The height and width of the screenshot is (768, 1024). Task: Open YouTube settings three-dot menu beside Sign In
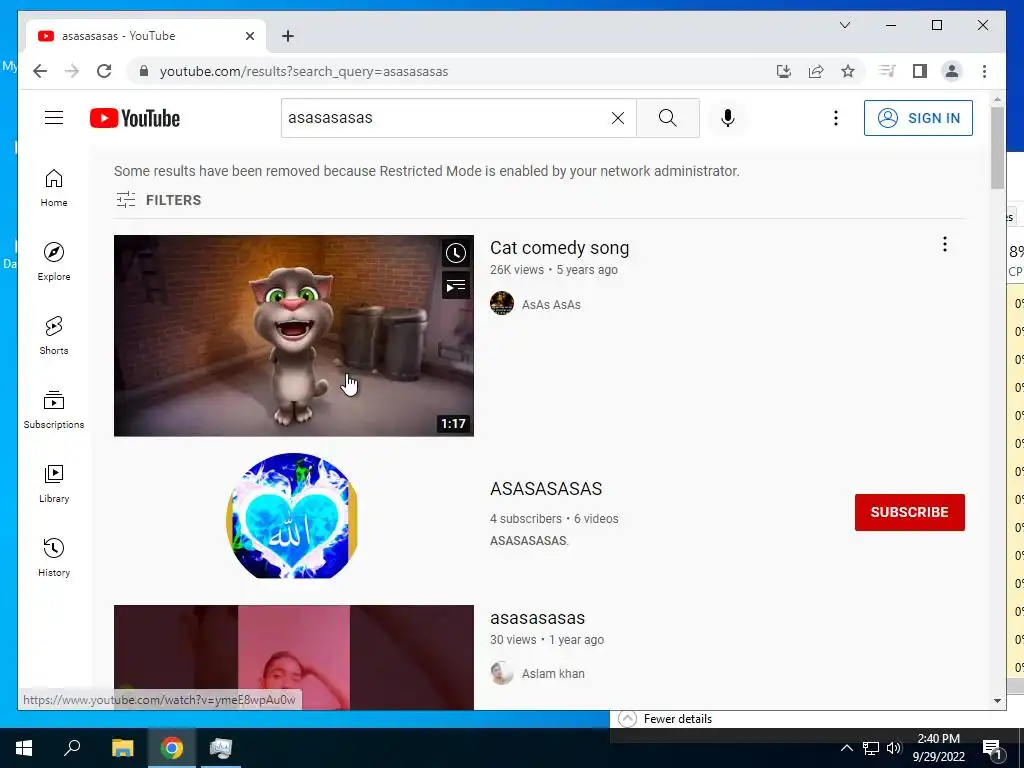pos(835,118)
